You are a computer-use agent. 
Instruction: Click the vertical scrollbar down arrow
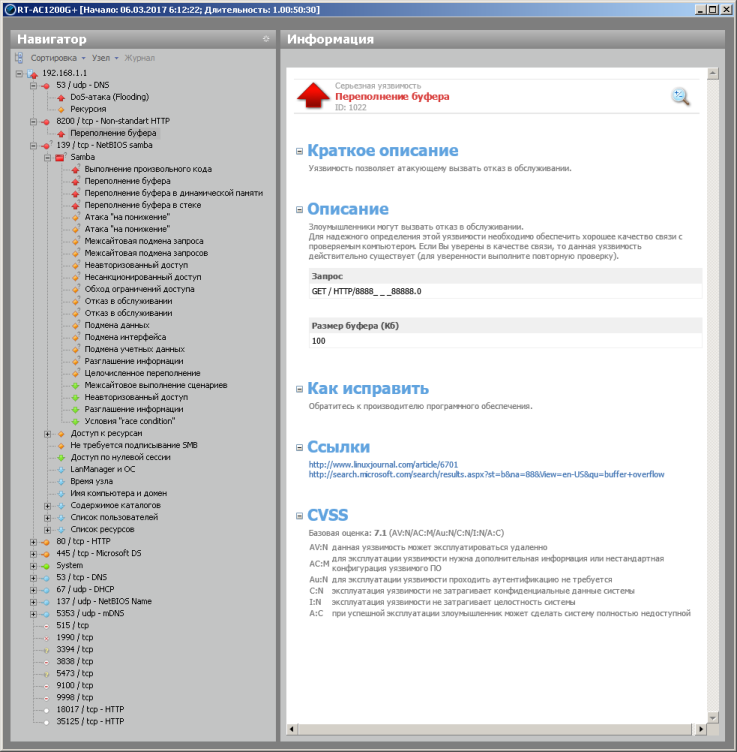(x=713, y=718)
